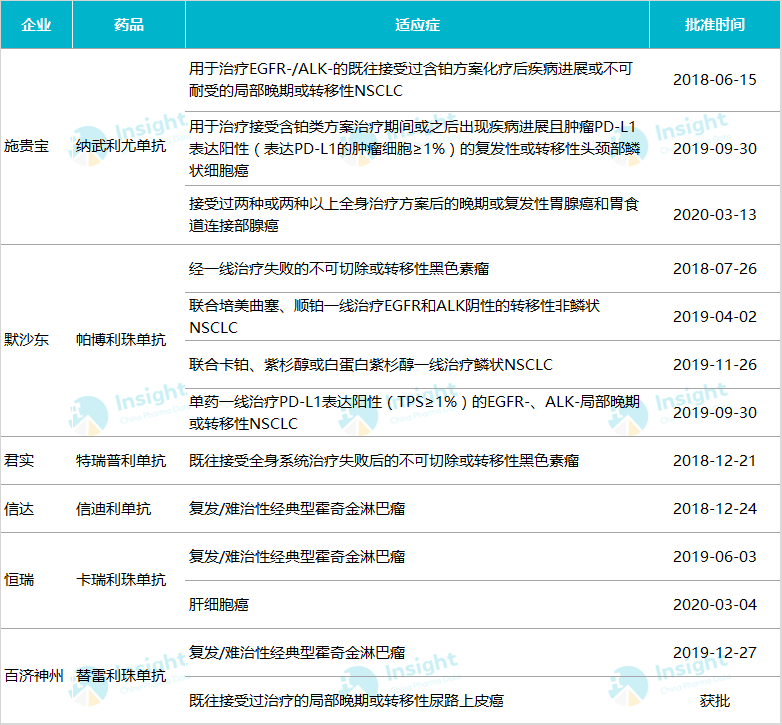Click the 批准时间 column header
This screenshot has height=725, width=782.
(715, 24)
